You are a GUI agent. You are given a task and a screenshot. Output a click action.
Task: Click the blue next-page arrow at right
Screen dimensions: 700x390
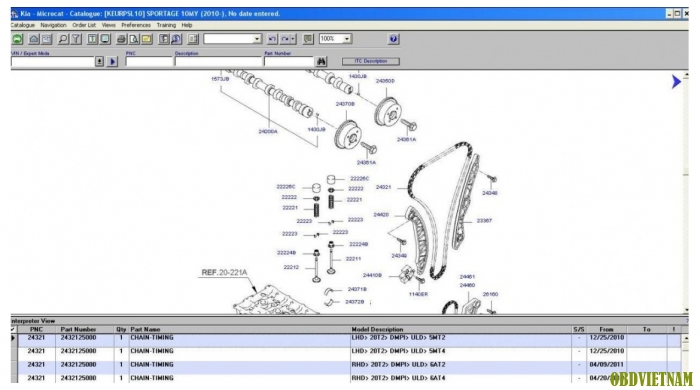[676, 82]
